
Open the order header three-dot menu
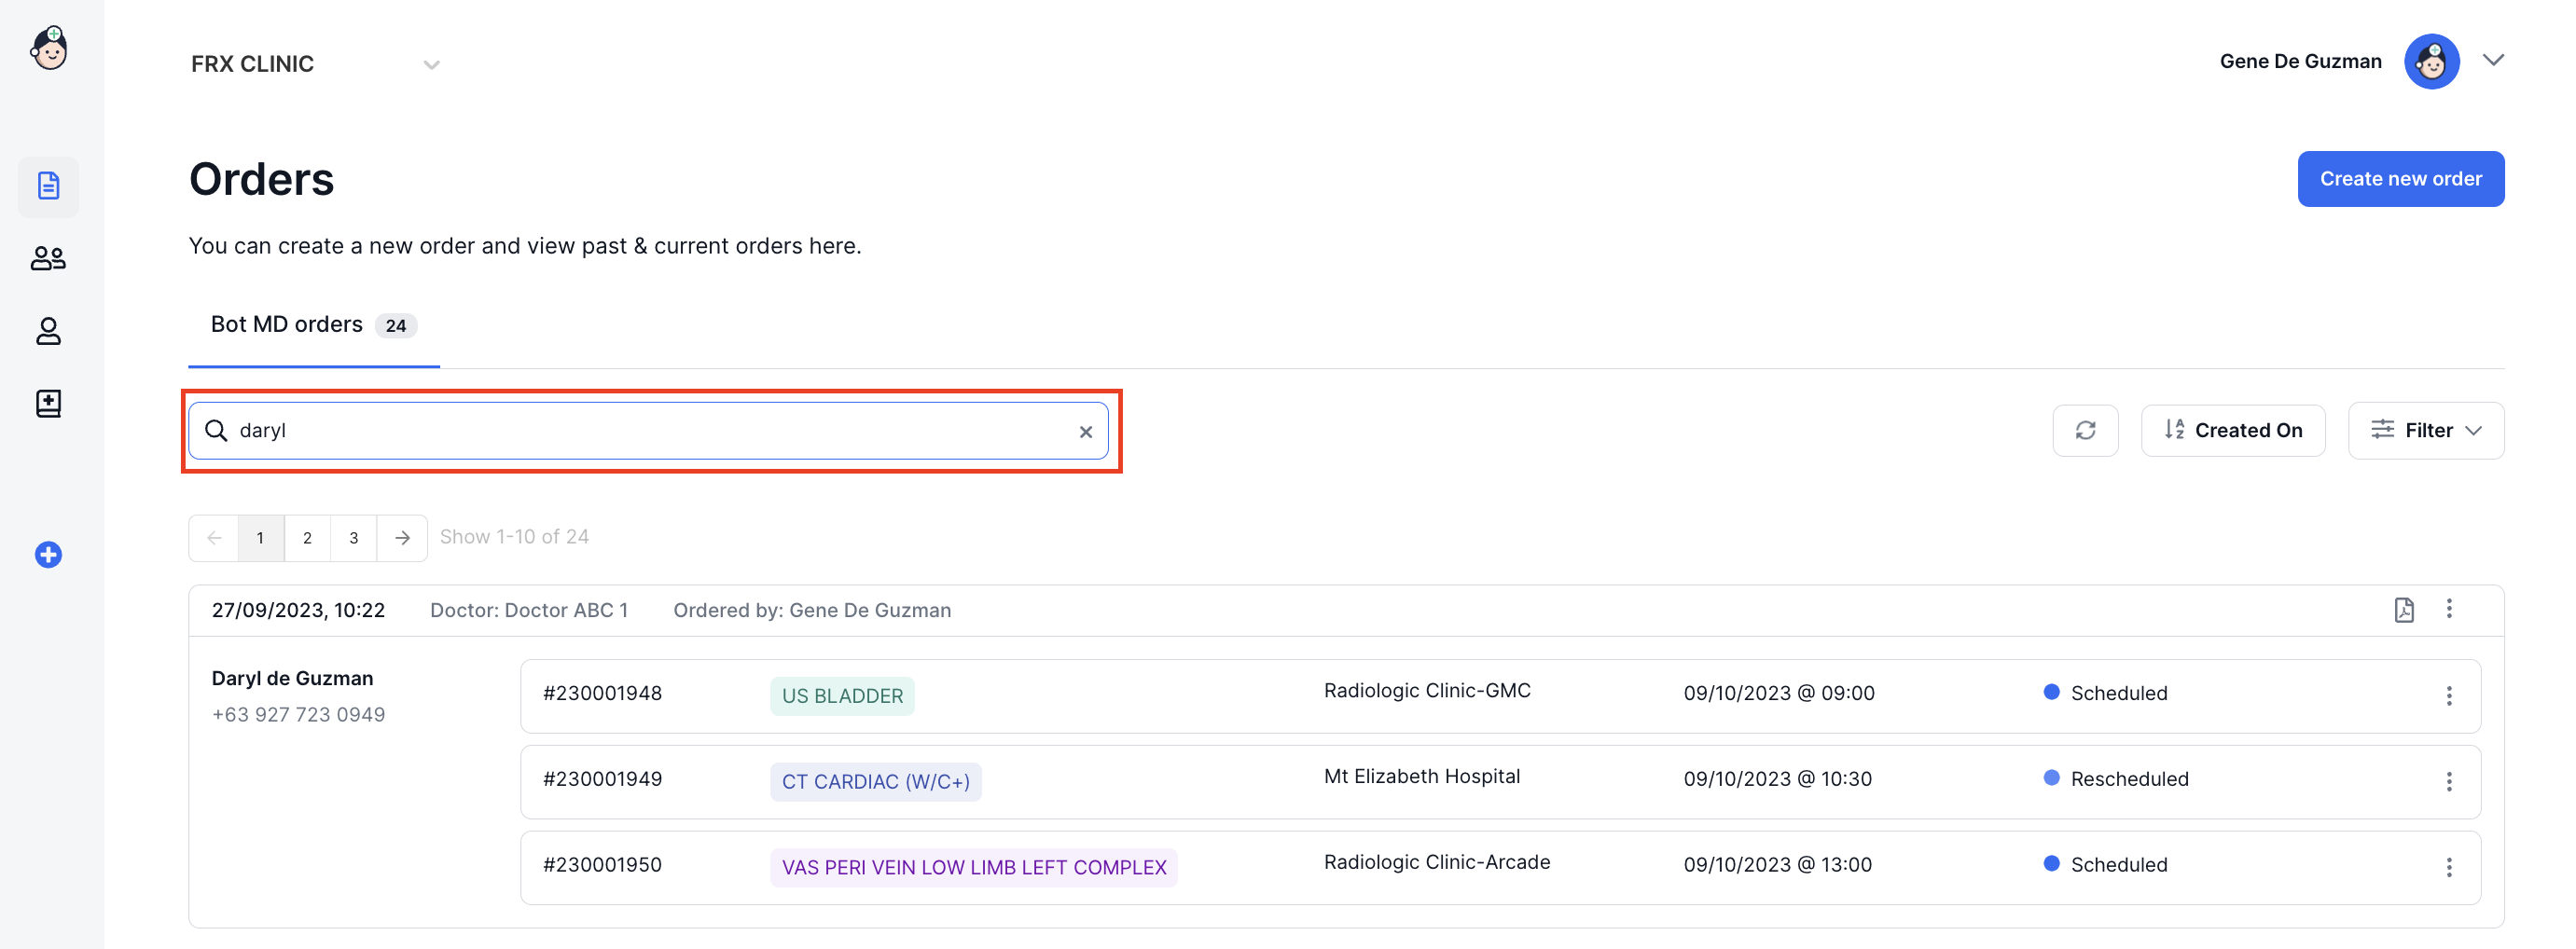coord(2449,609)
